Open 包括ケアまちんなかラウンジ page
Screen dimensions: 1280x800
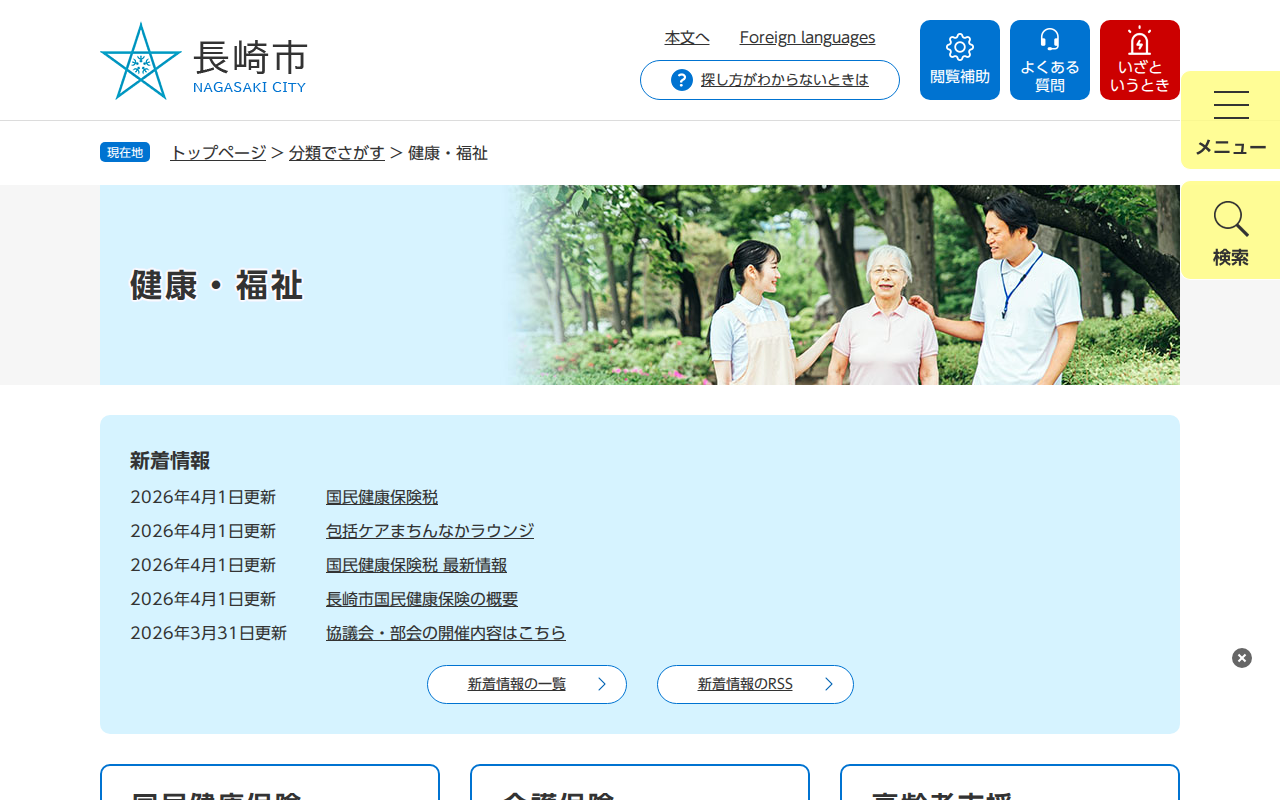click(x=429, y=531)
